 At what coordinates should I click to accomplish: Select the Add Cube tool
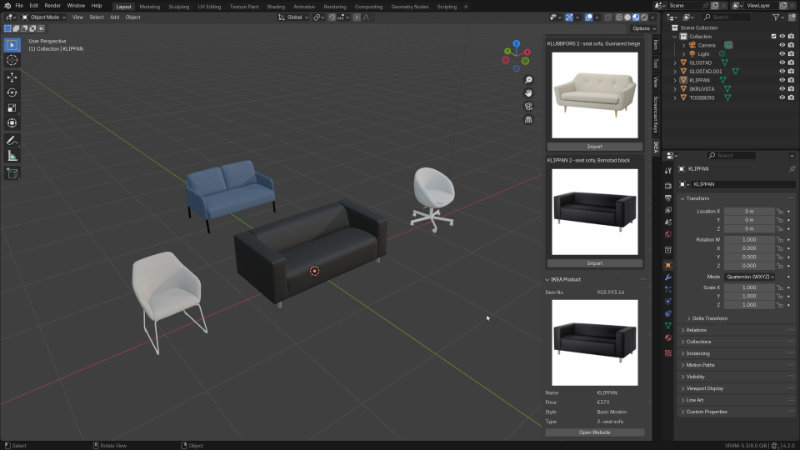(12, 173)
